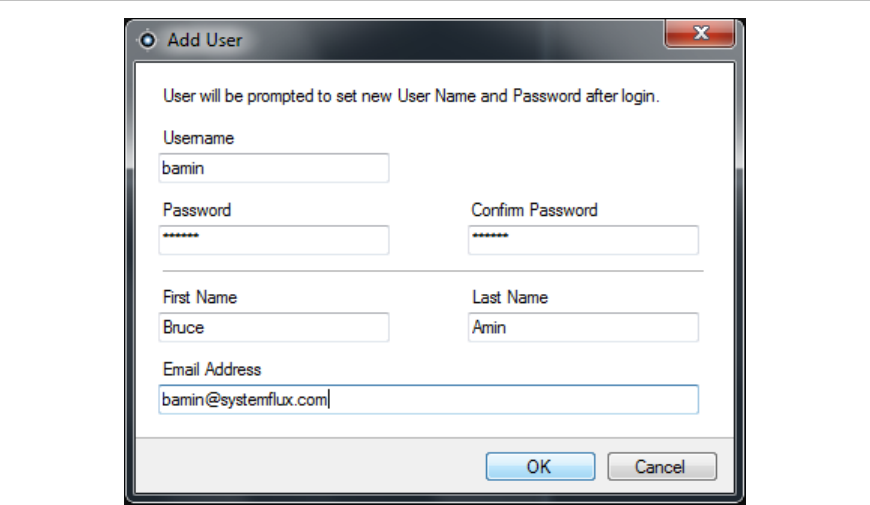Click the Add User dialog title icon
The width and height of the screenshot is (870, 505).
(147, 40)
